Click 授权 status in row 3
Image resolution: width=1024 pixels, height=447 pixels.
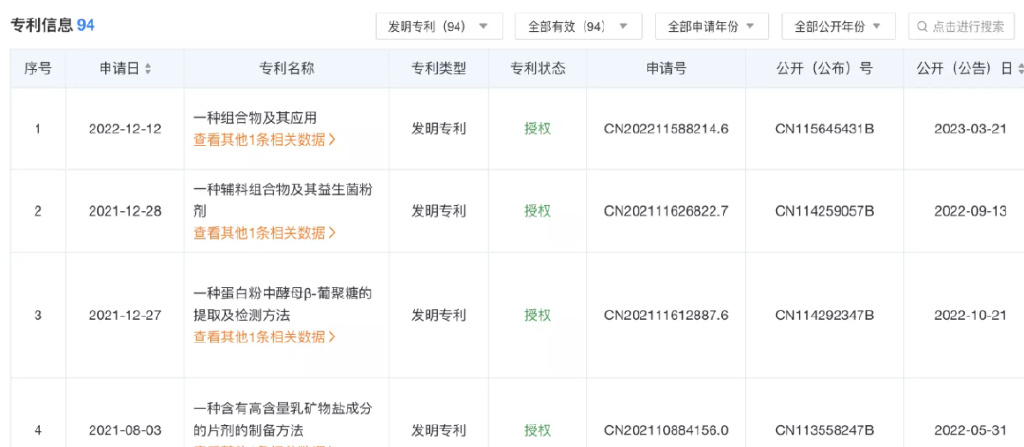(x=538, y=315)
